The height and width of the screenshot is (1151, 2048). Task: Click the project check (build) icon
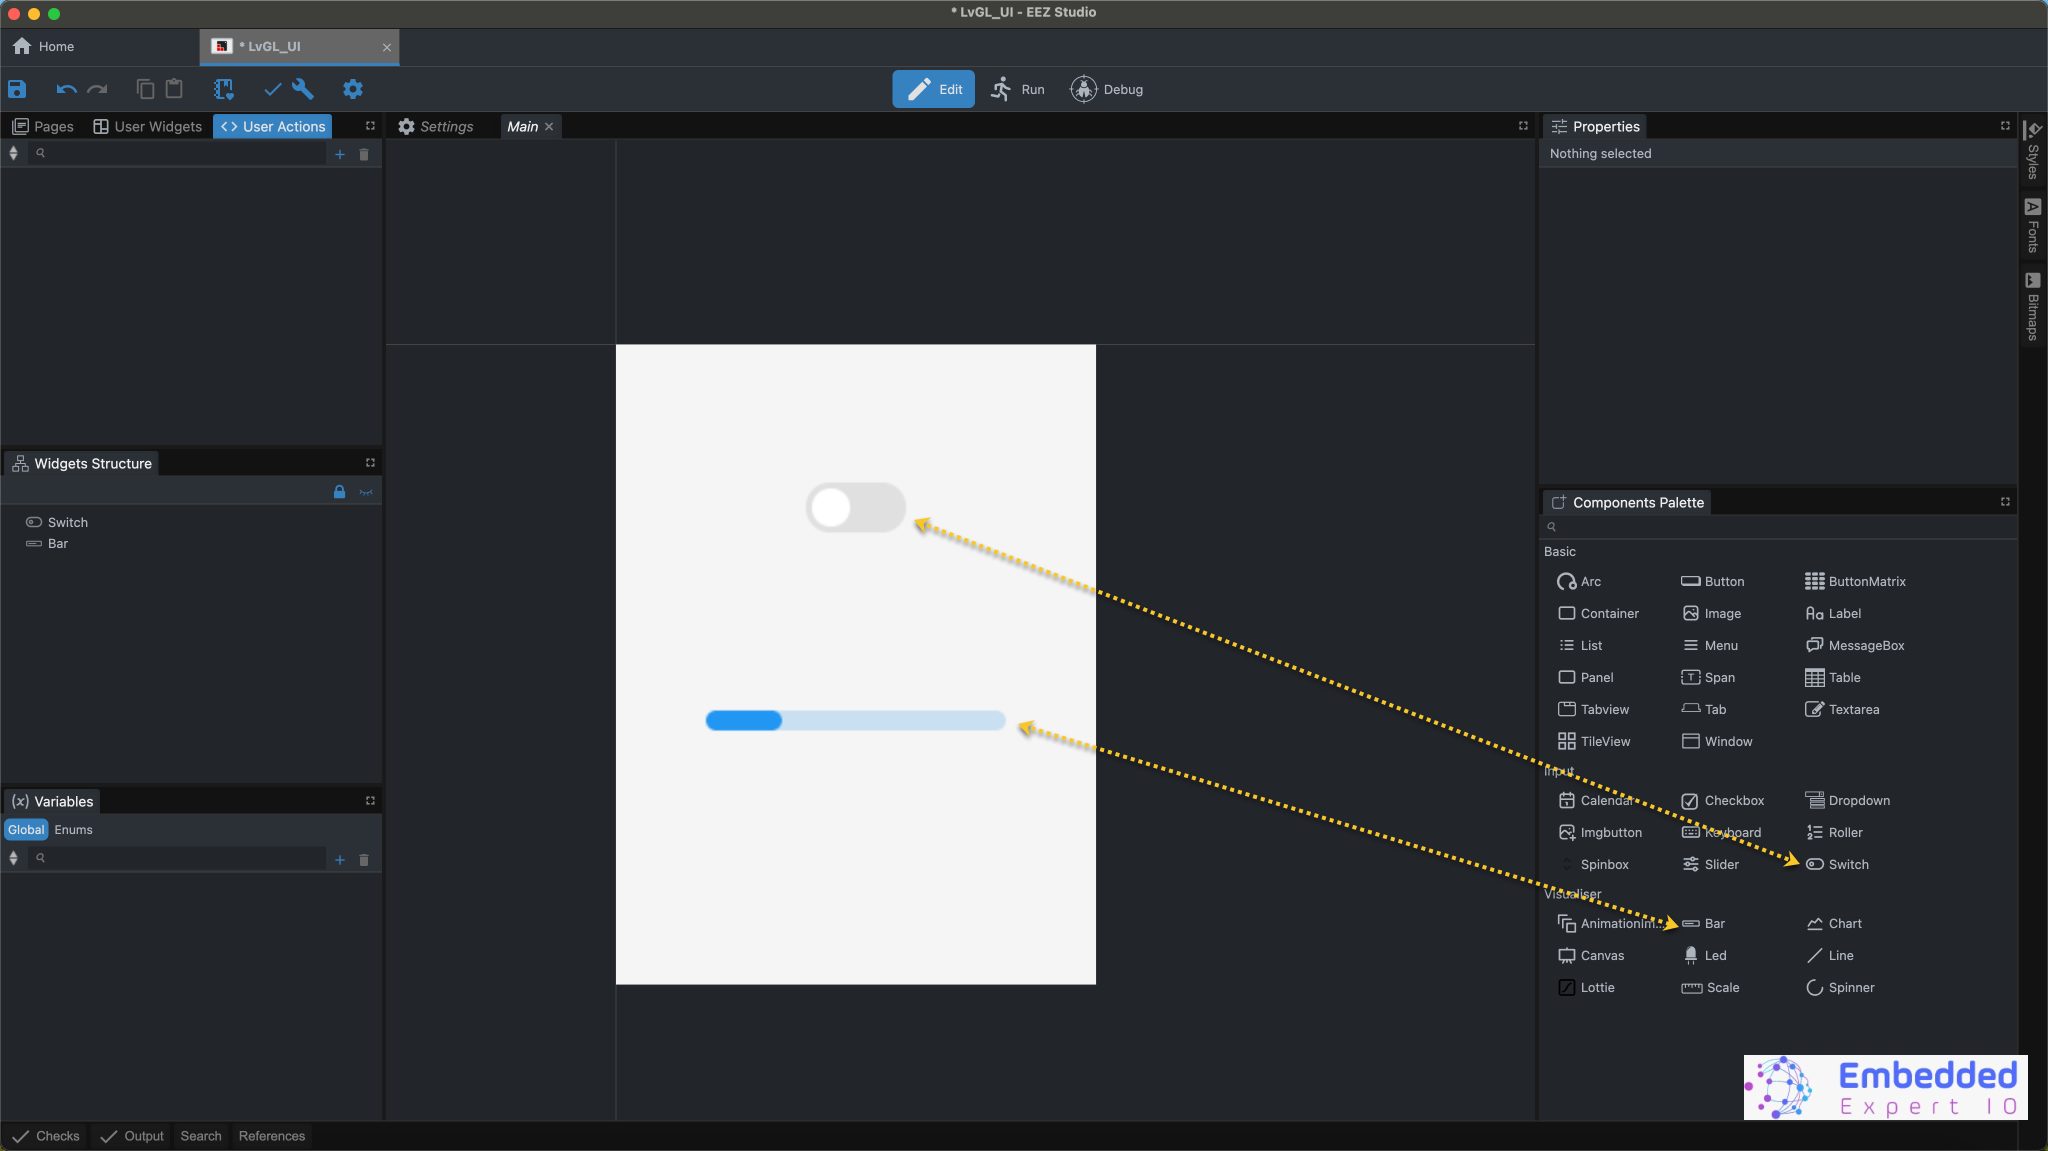[x=272, y=89]
